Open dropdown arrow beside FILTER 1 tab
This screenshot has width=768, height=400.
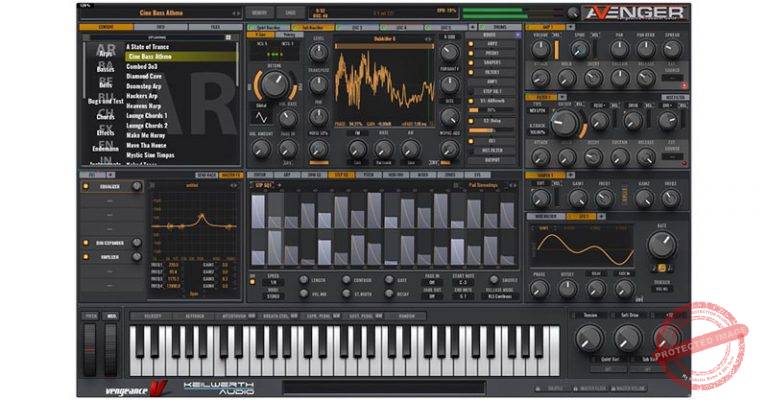coord(562,97)
